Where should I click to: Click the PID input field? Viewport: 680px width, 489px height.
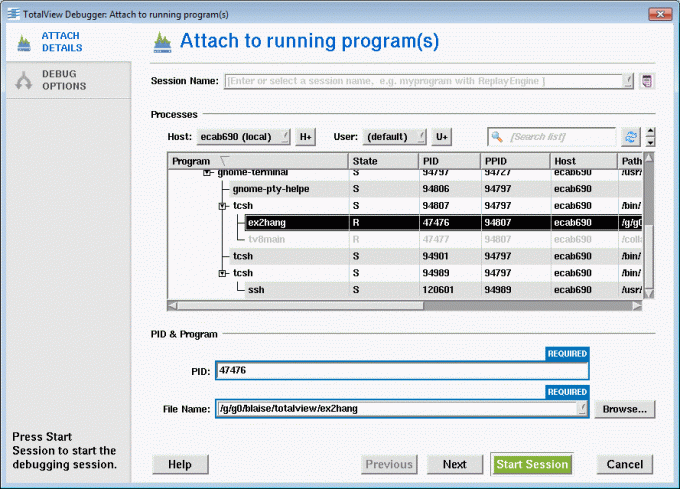(x=402, y=371)
